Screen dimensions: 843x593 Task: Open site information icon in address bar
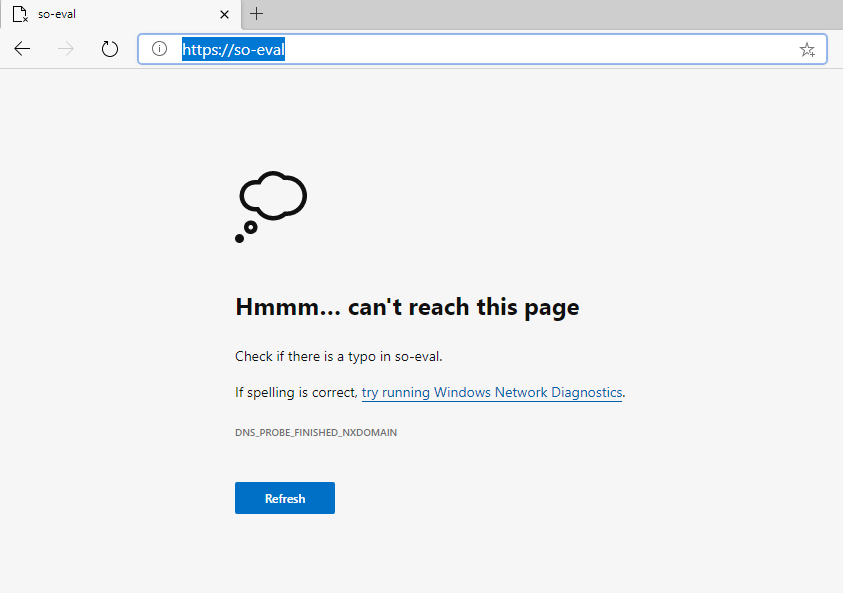(x=159, y=49)
